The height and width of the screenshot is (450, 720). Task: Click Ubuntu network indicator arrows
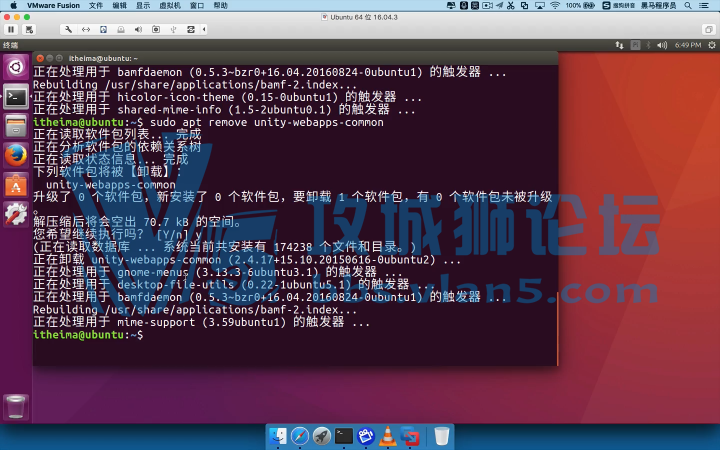point(619,45)
